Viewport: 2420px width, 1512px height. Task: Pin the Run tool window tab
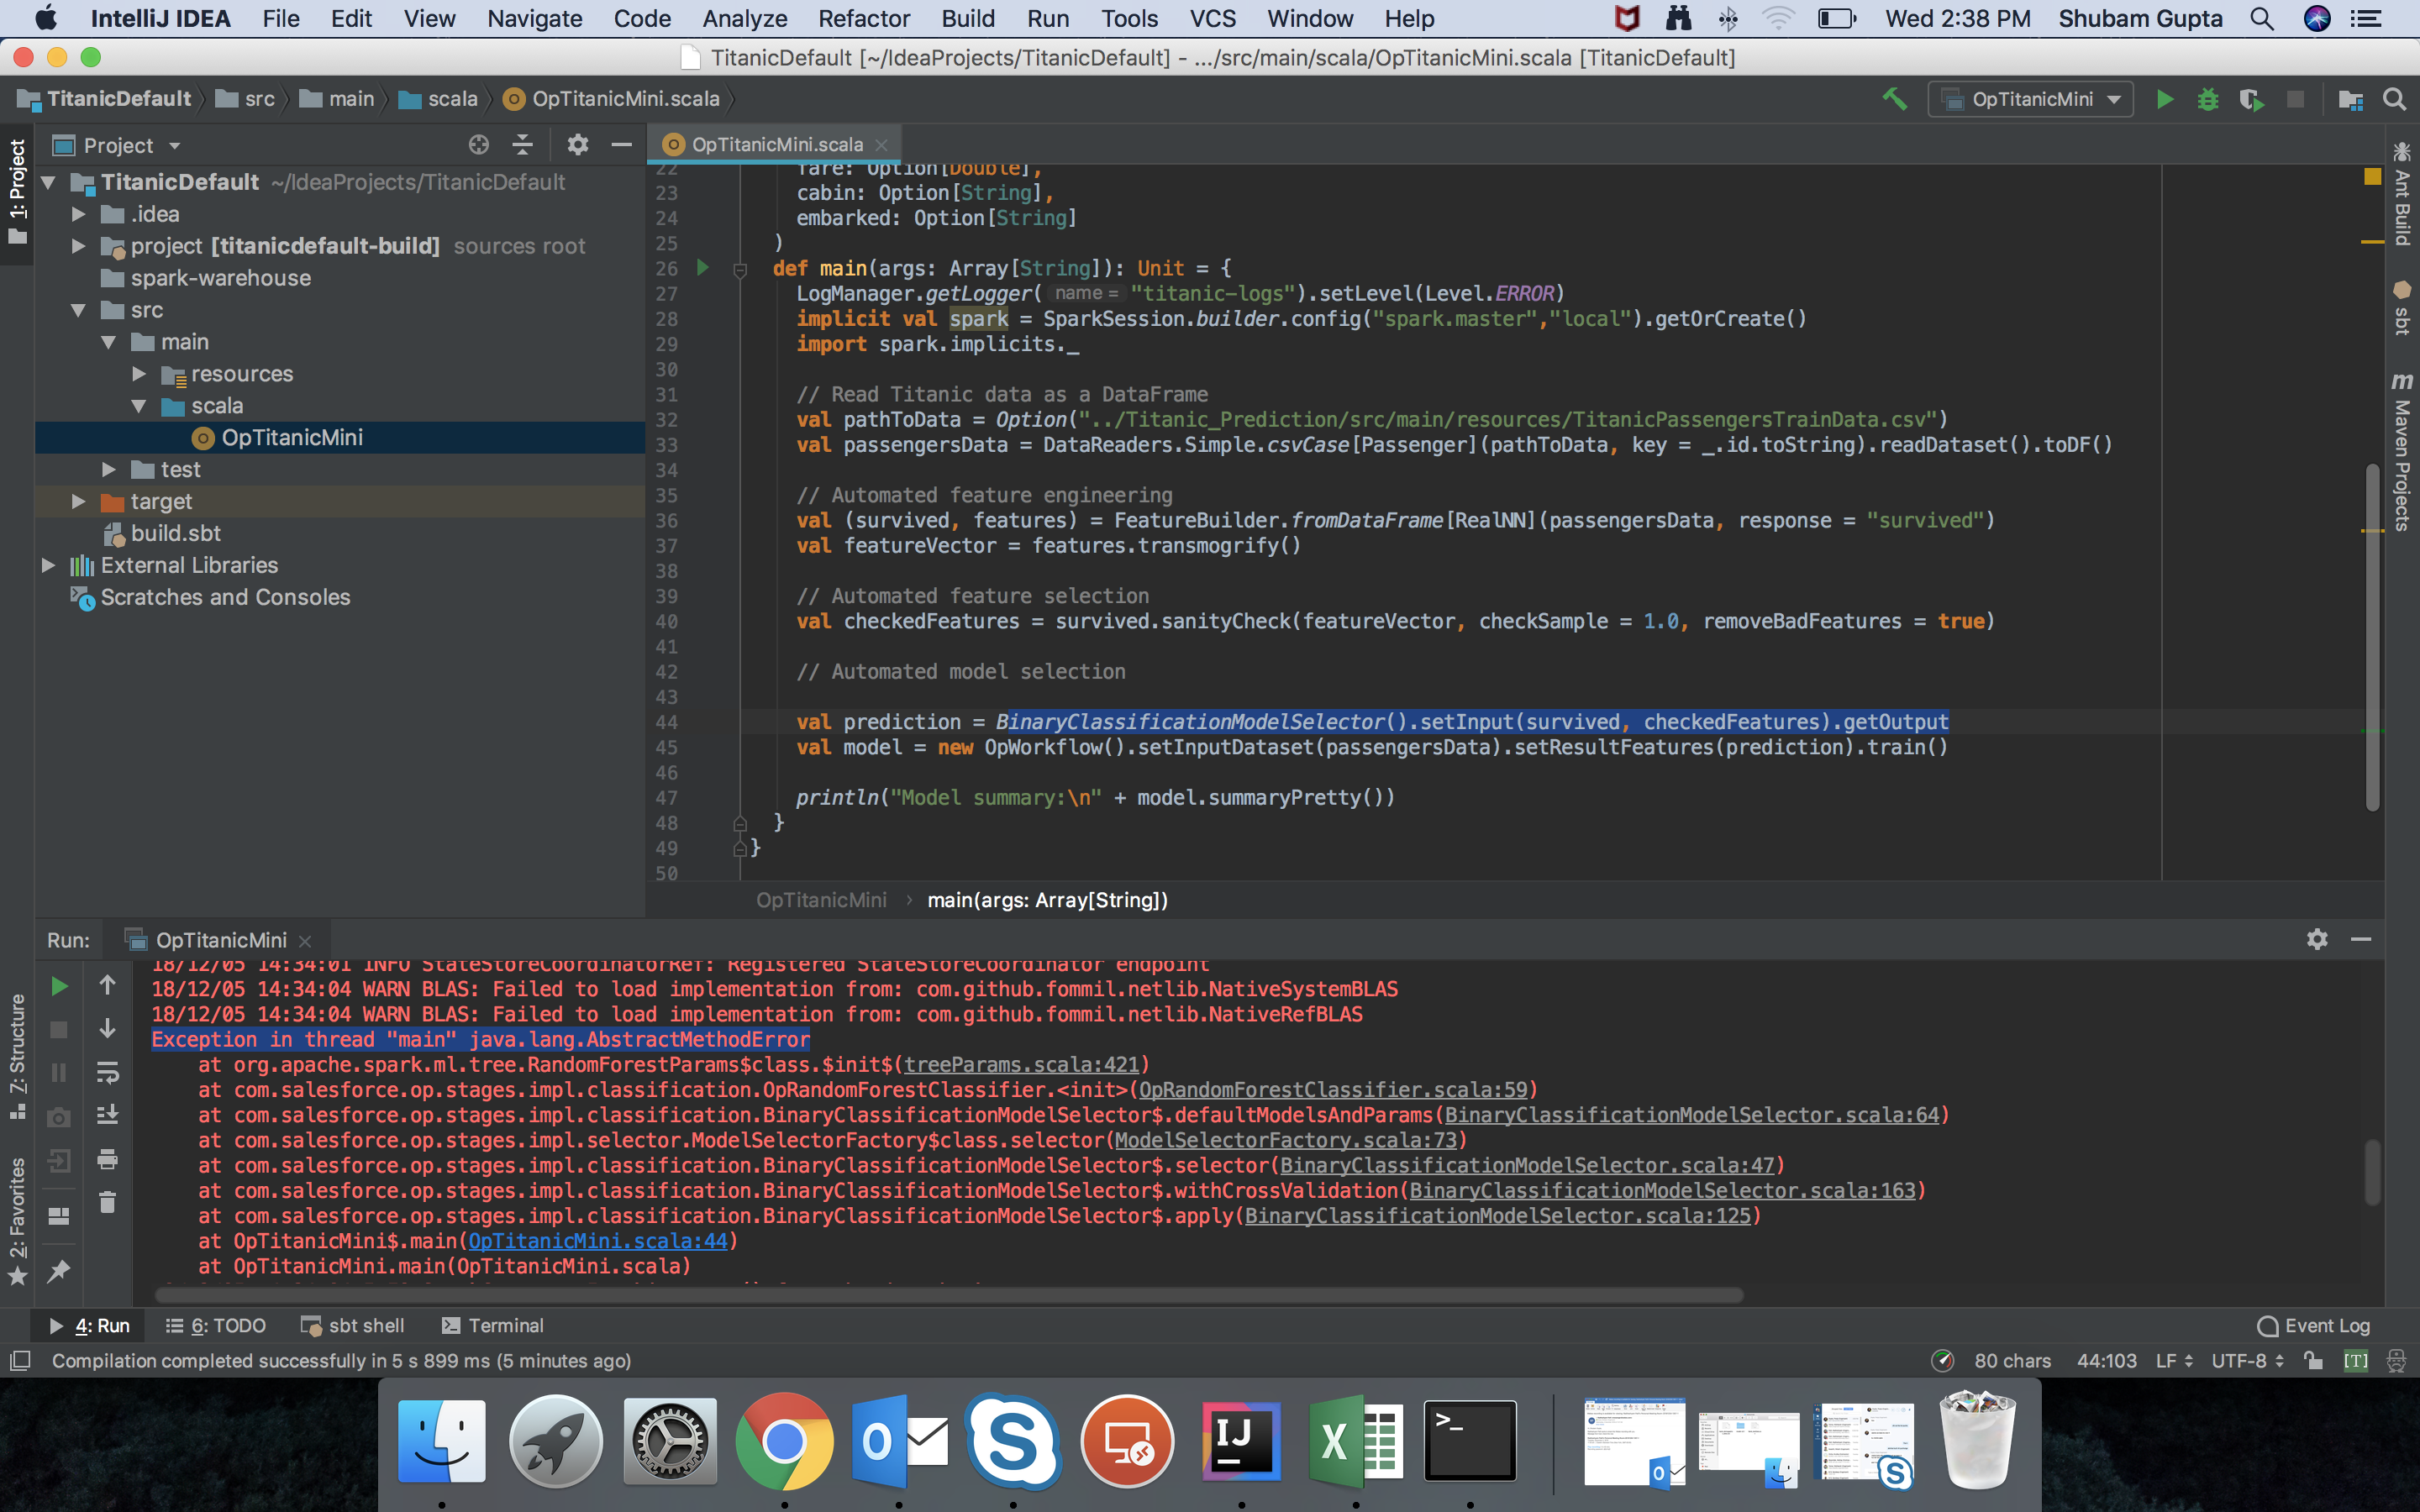click(57, 1270)
